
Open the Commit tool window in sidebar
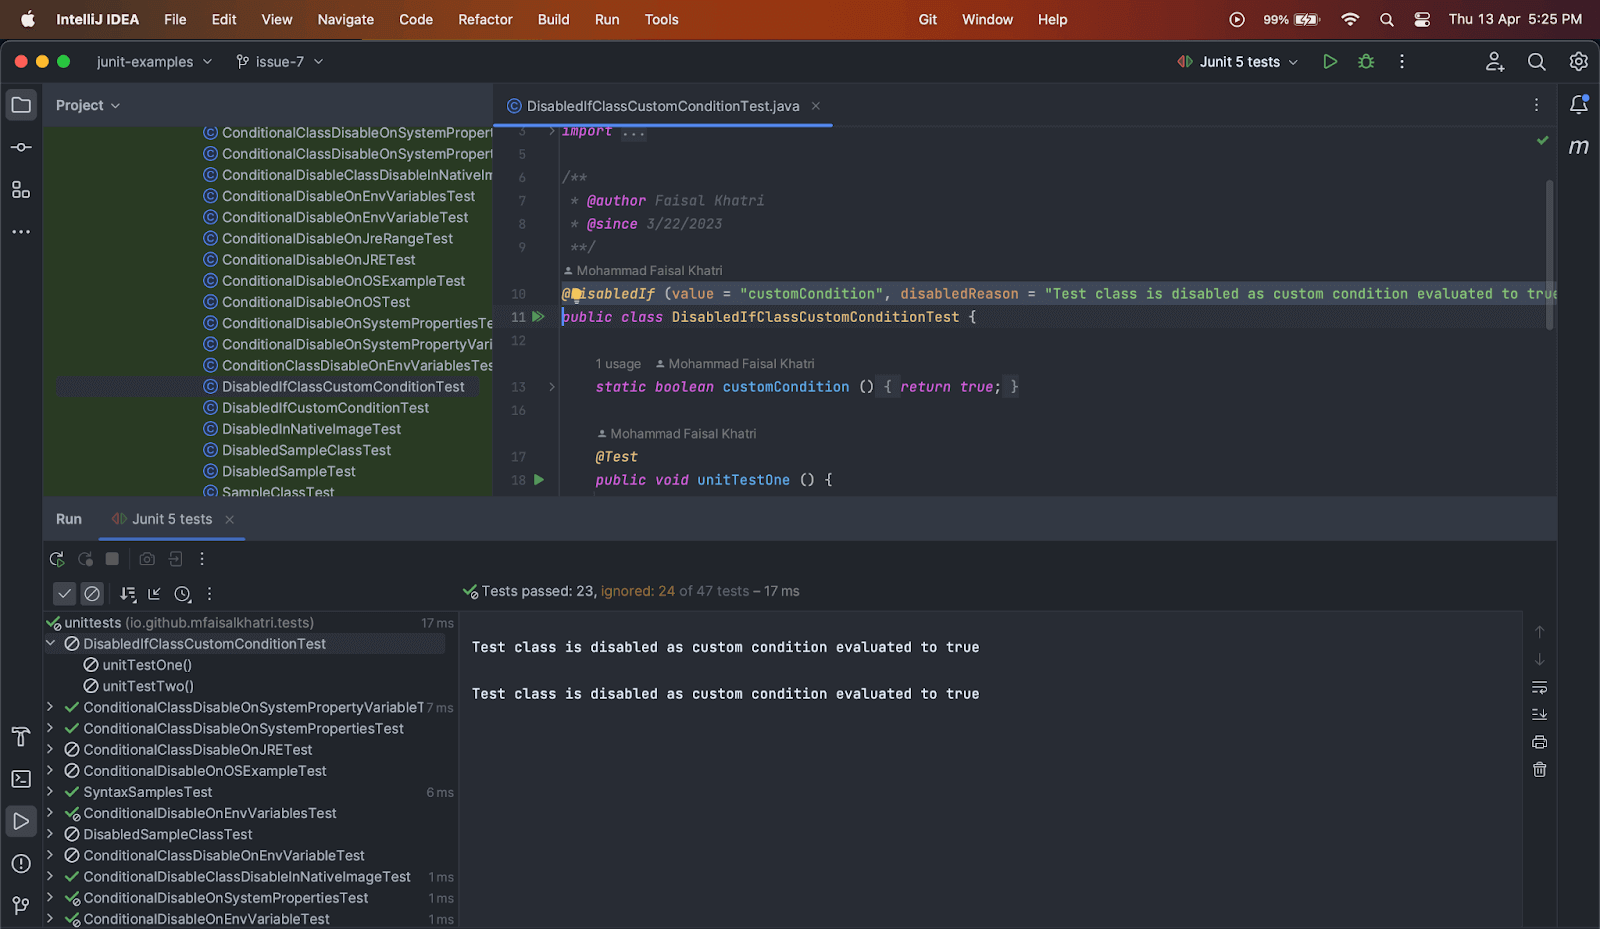21,147
